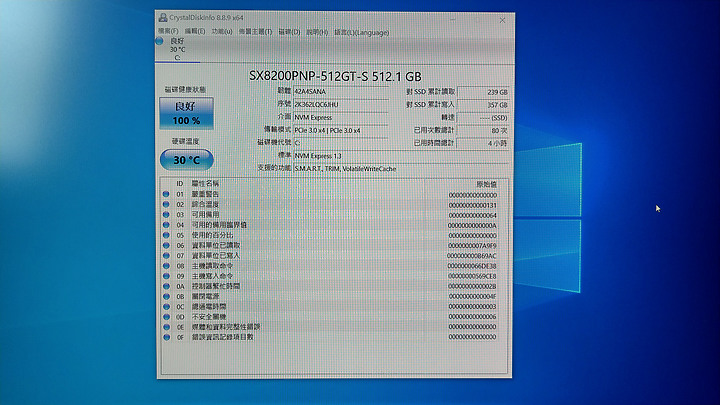Open the 佈景主題(T) menu
The image size is (720, 405).
(255, 32)
